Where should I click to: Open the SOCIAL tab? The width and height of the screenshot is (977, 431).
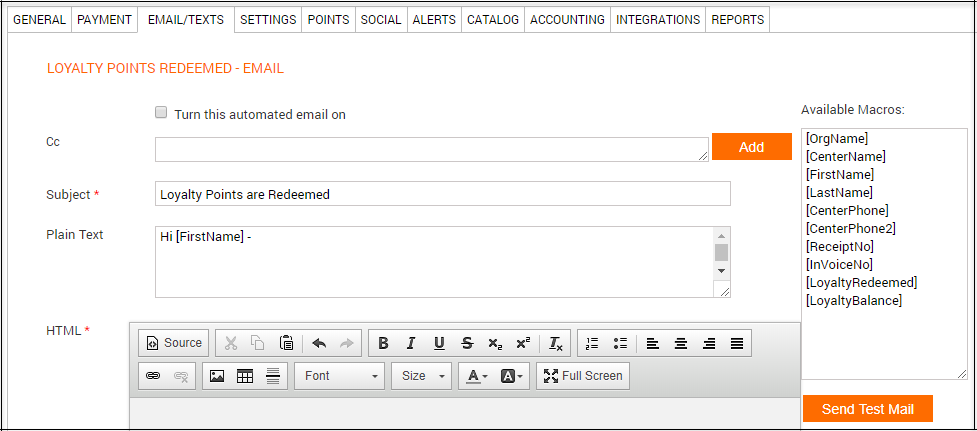click(x=381, y=19)
